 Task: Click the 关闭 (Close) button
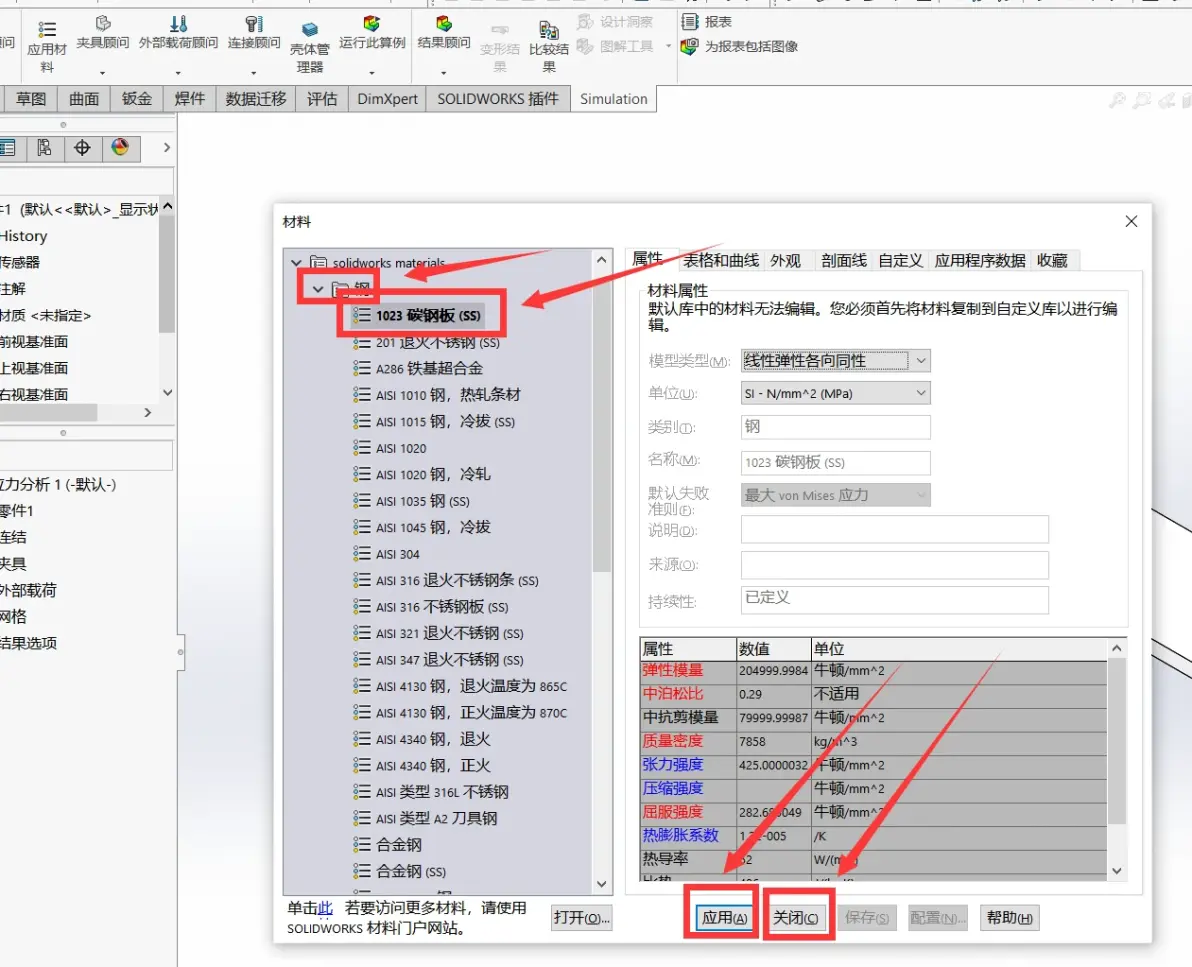coord(795,918)
